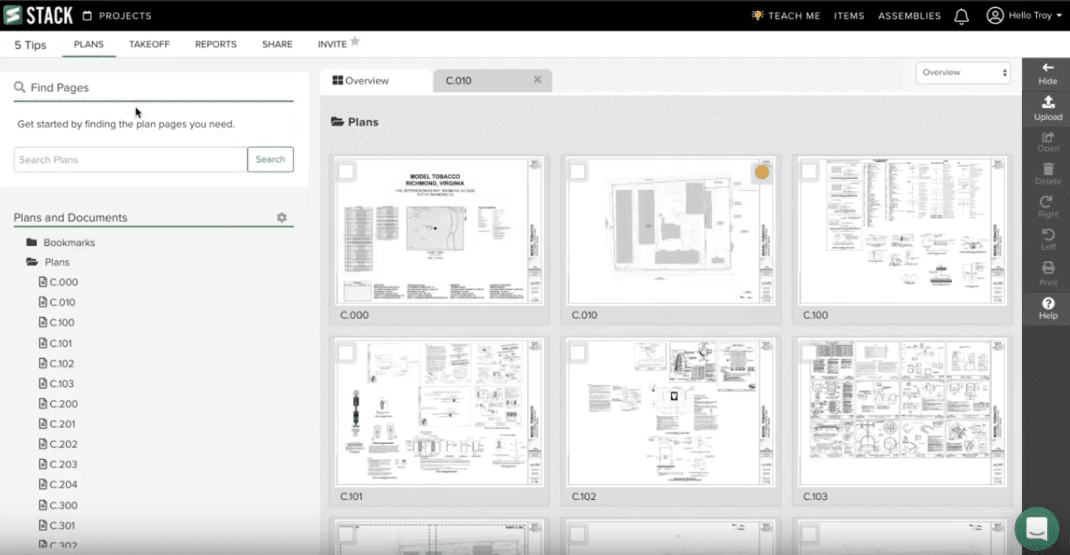The width and height of the screenshot is (1070, 555).
Task: Click the star icon next to Invite
Action: [x=355, y=42]
